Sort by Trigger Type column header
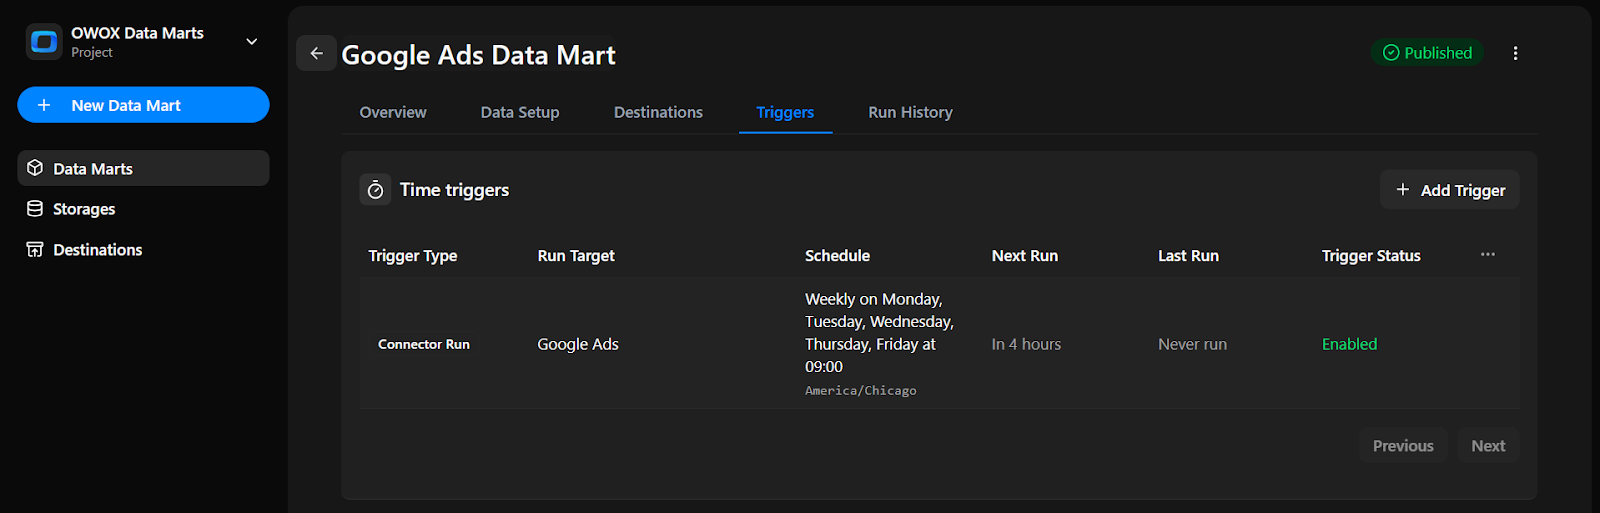The height and width of the screenshot is (513, 1600). pos(412,256)
